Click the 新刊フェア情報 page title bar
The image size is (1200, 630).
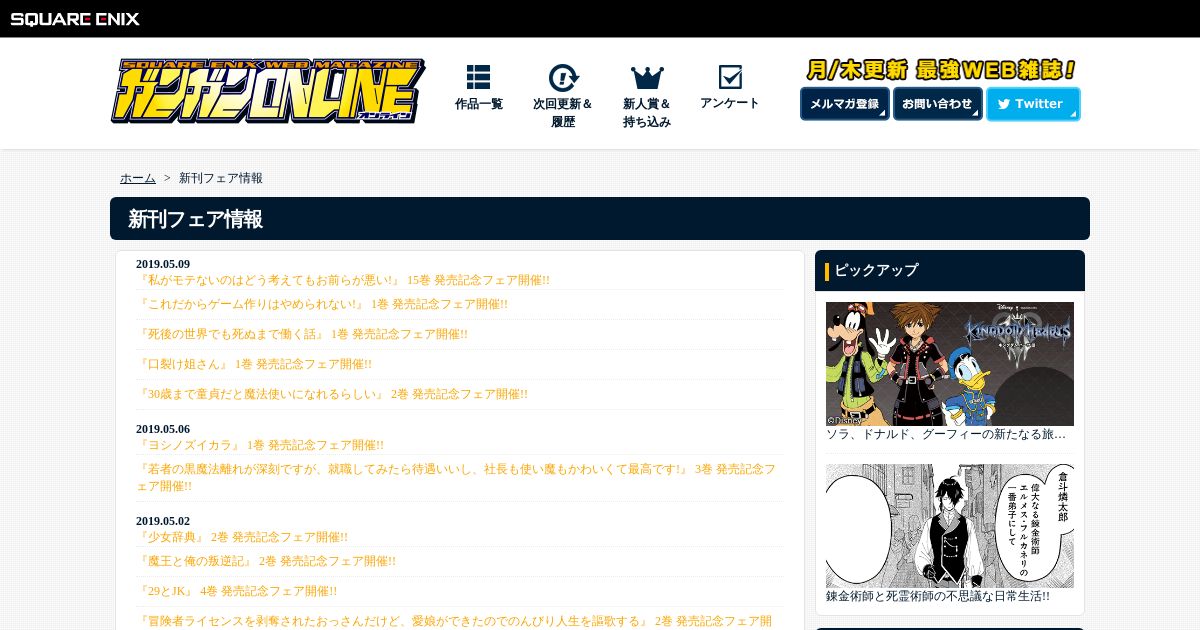point(600,219)
